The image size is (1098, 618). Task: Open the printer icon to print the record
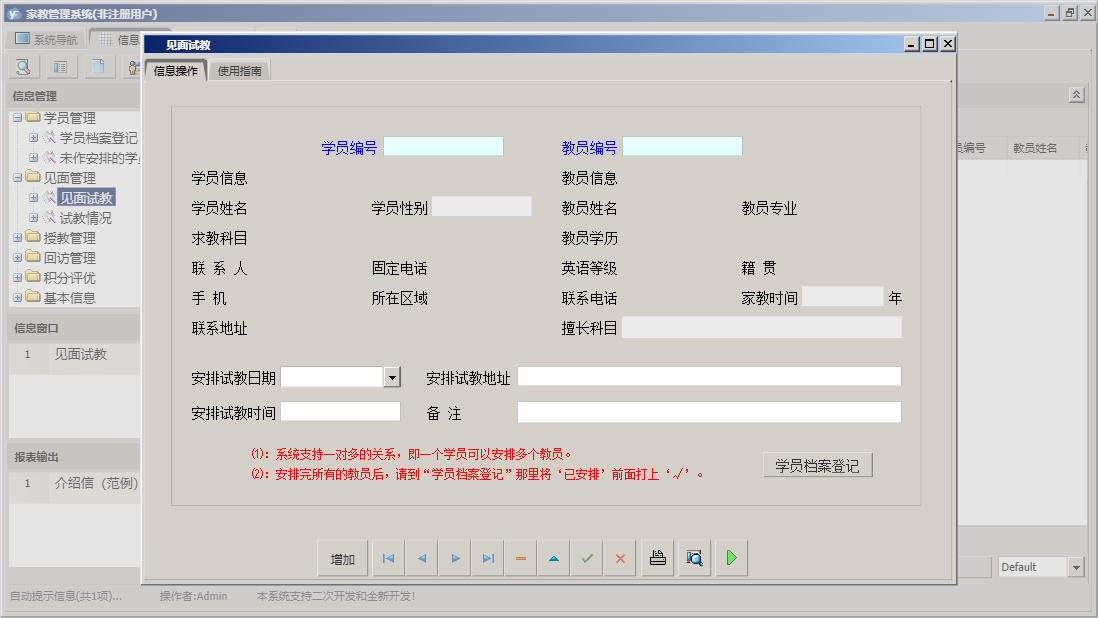657,558
